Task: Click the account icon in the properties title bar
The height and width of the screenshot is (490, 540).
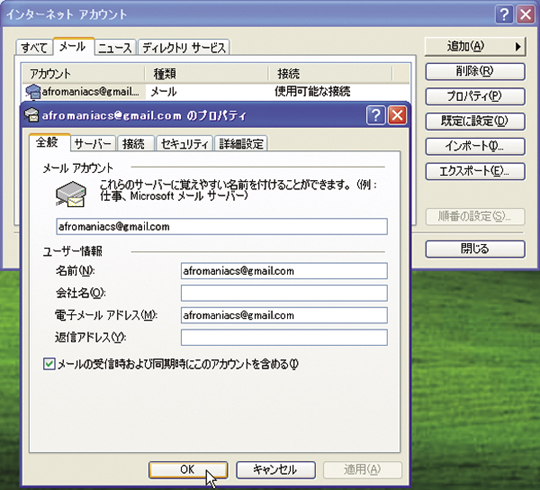Action: 31,115
